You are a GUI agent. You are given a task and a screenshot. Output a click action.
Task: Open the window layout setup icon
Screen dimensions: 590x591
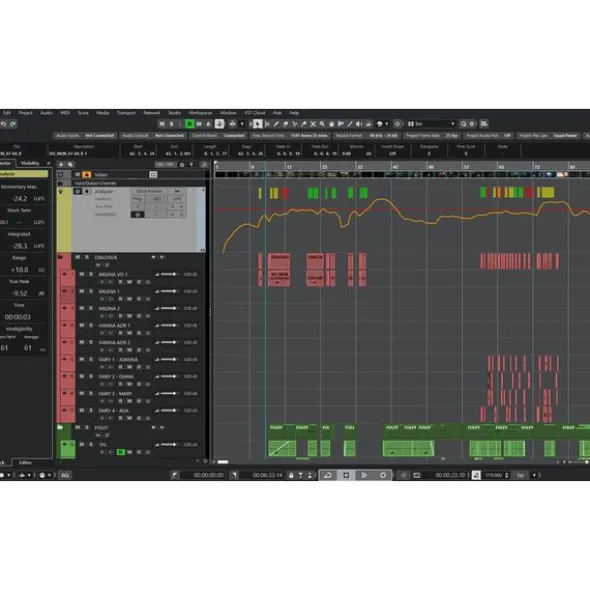coord(484,124)
